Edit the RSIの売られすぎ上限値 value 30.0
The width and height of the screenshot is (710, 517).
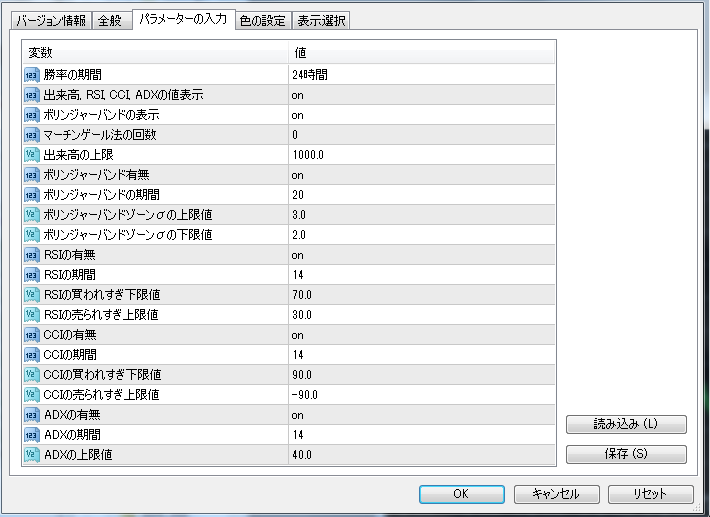click(x=422, y=315)
